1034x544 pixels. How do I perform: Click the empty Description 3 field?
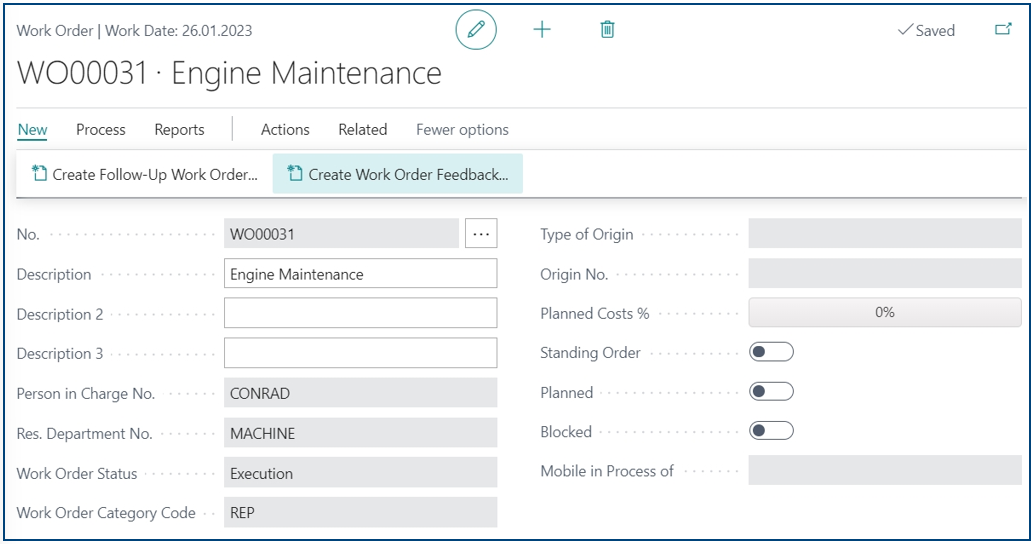(x=361, y=353)
